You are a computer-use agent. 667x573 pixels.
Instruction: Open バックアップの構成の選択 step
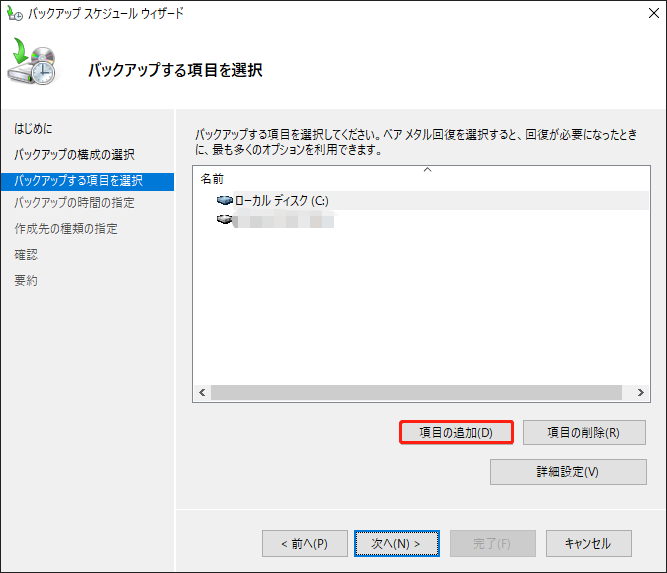click(x=74, y=154)
